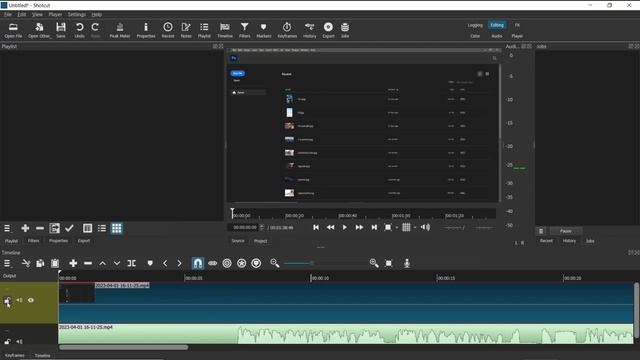Open the Peak Meter panel
The width and height of the screenshot is (640, 360).
pyautogui.click(x=120, y=30)
